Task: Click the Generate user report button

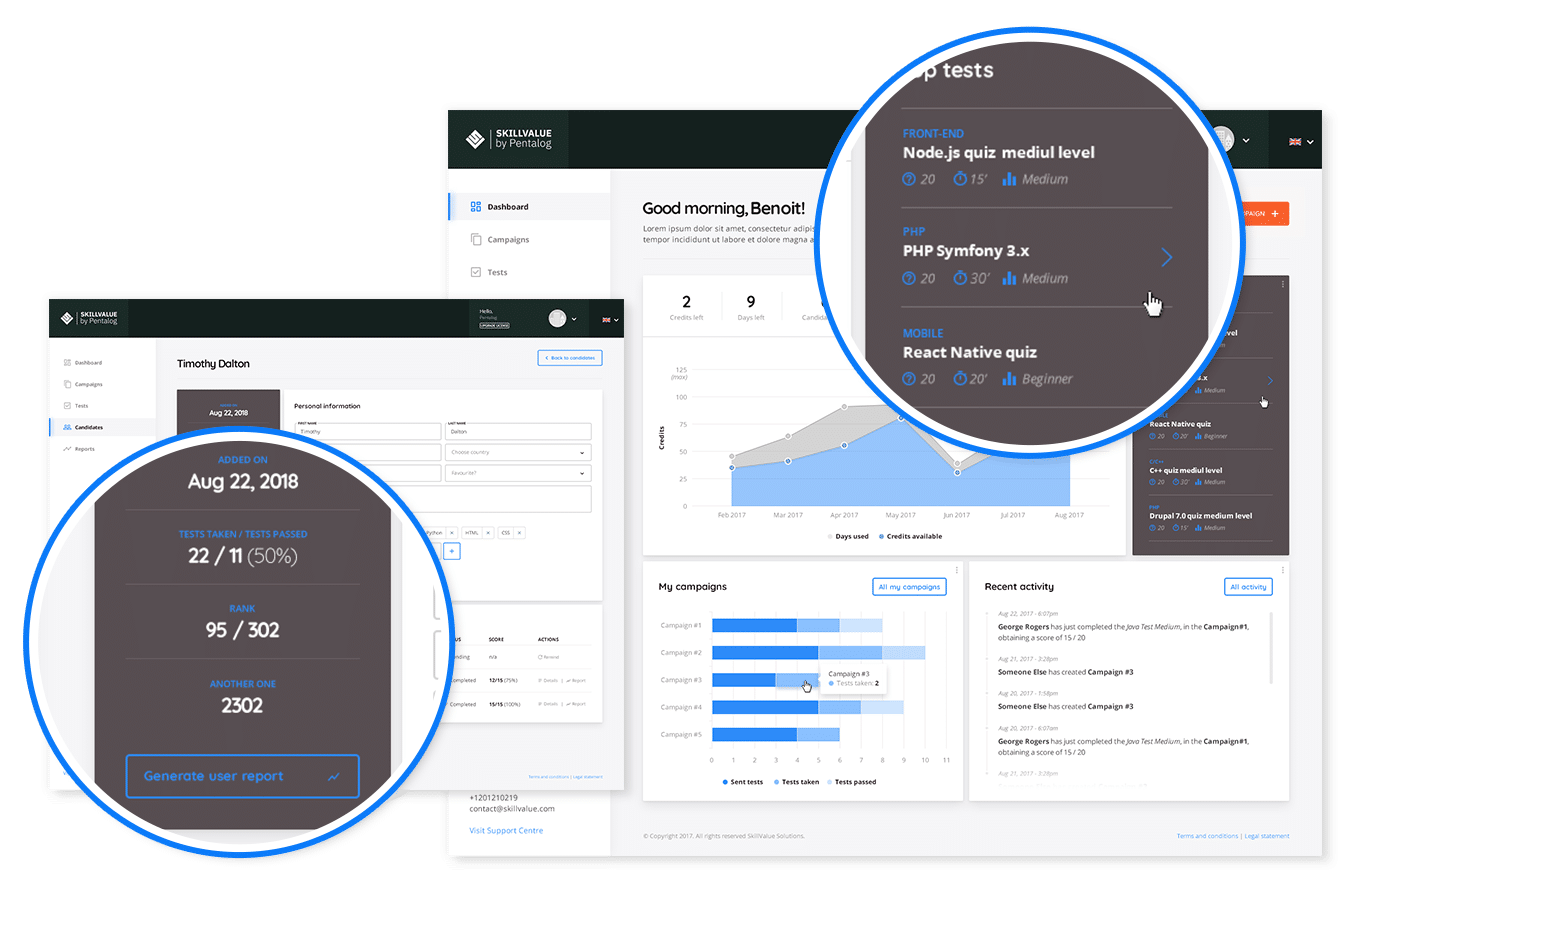Action: (242, 776)
